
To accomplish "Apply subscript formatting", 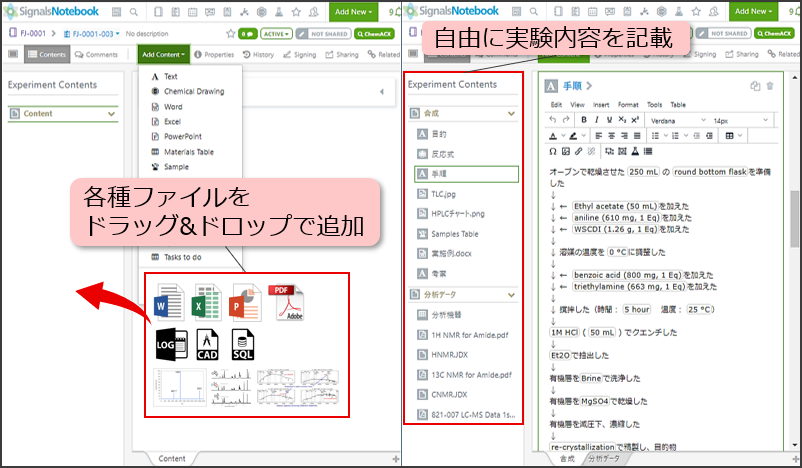I will [x=622, y=120].
